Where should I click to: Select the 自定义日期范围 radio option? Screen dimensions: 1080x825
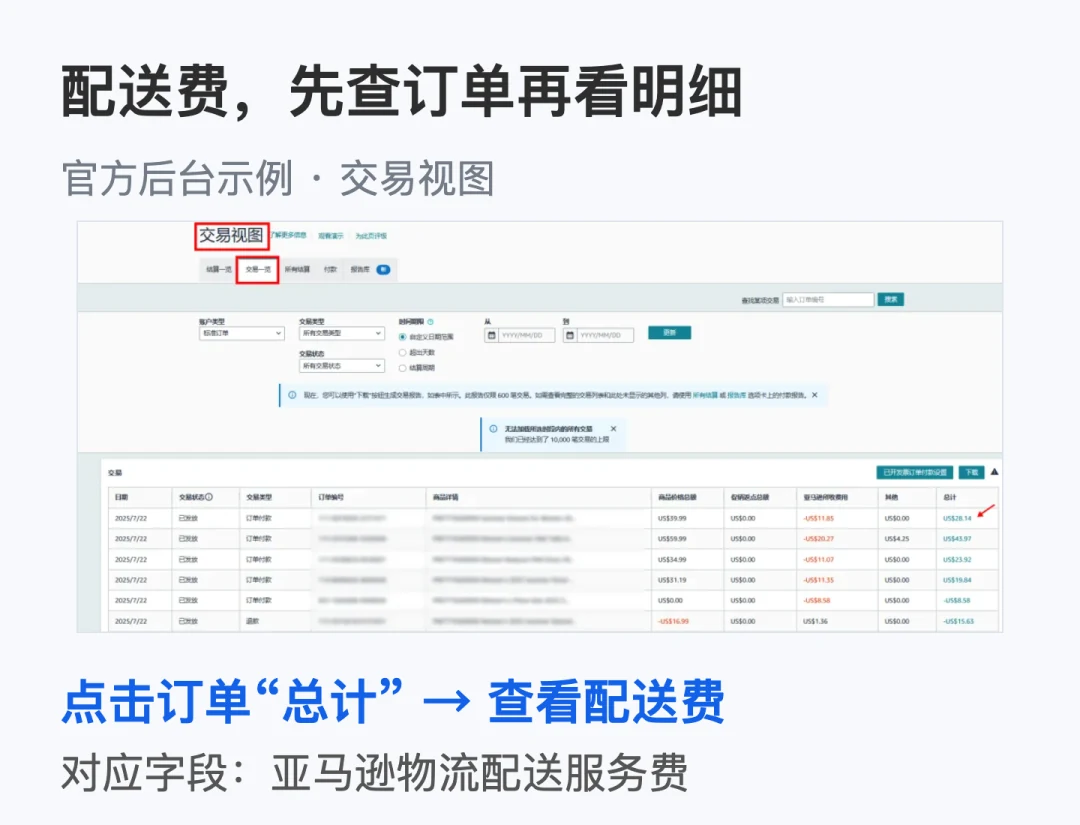(402, 337)
